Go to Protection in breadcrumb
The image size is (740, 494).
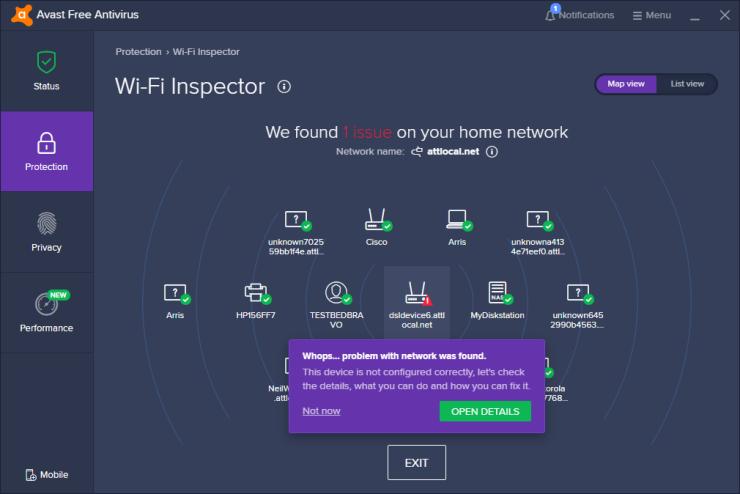(138, 52)
